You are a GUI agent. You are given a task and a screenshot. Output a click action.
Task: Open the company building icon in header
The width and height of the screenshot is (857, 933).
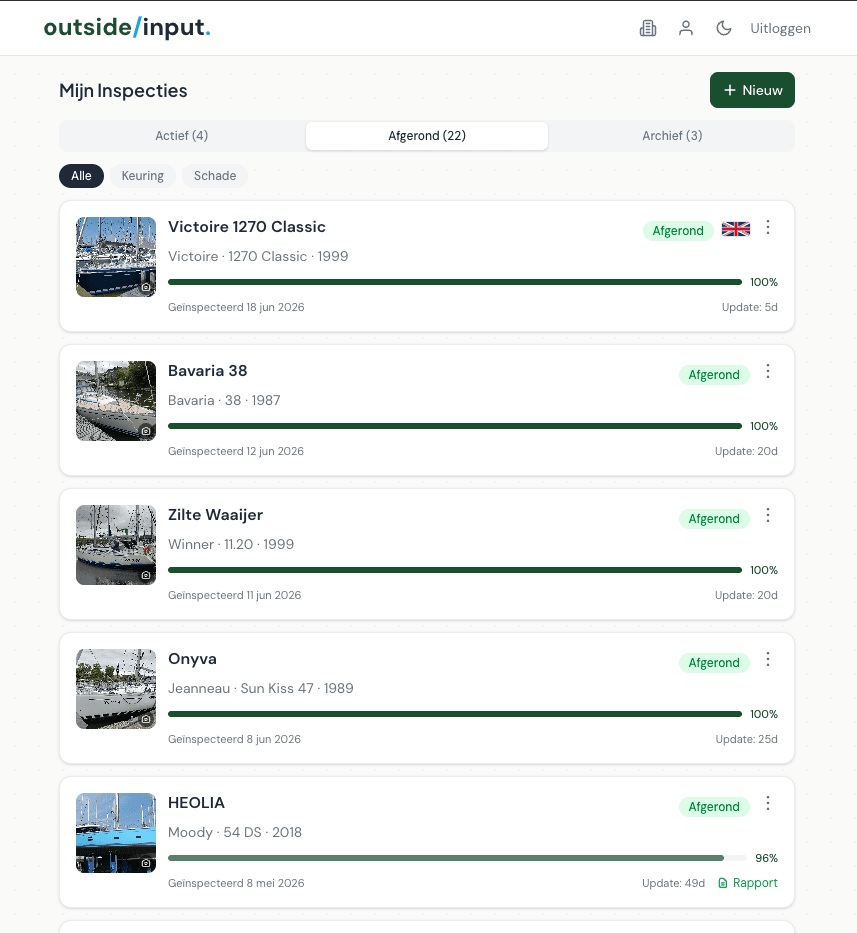click(648, 28)
